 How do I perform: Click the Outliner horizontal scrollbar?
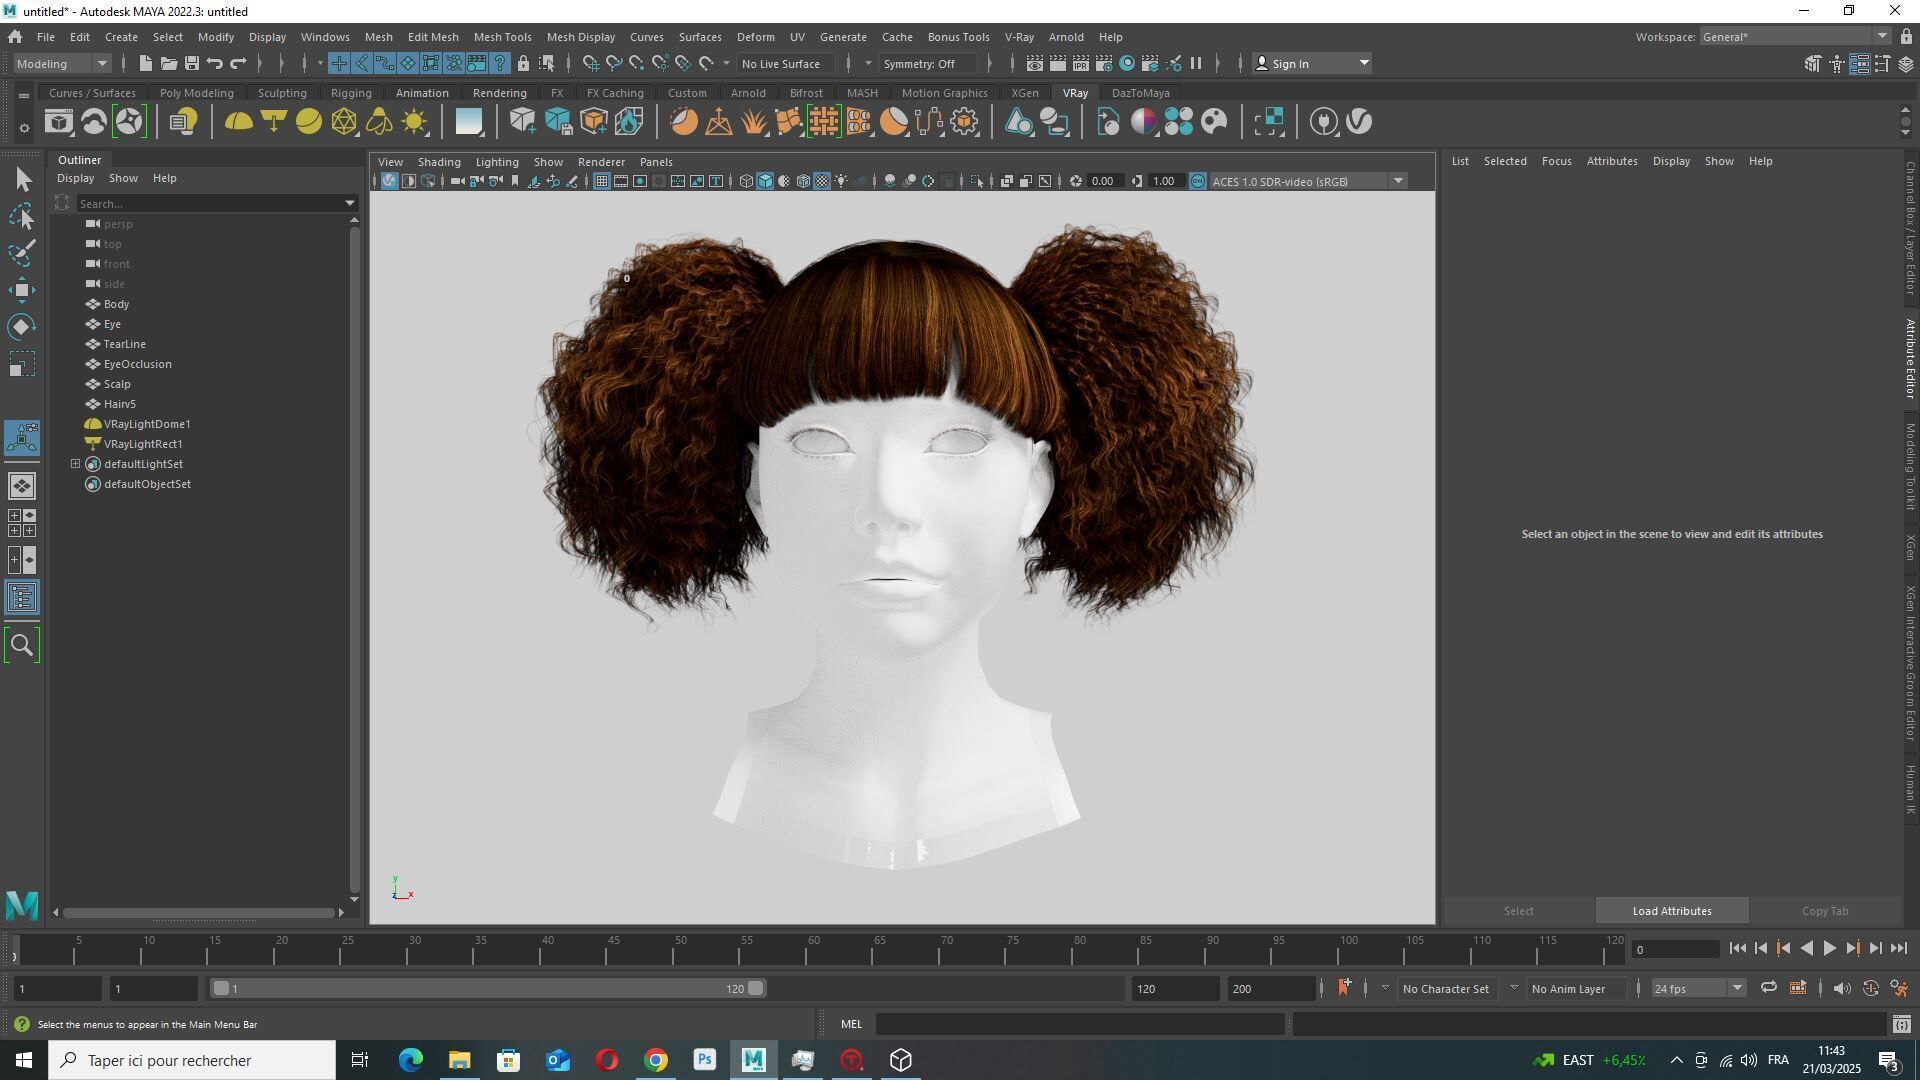(x=198, y=912)
